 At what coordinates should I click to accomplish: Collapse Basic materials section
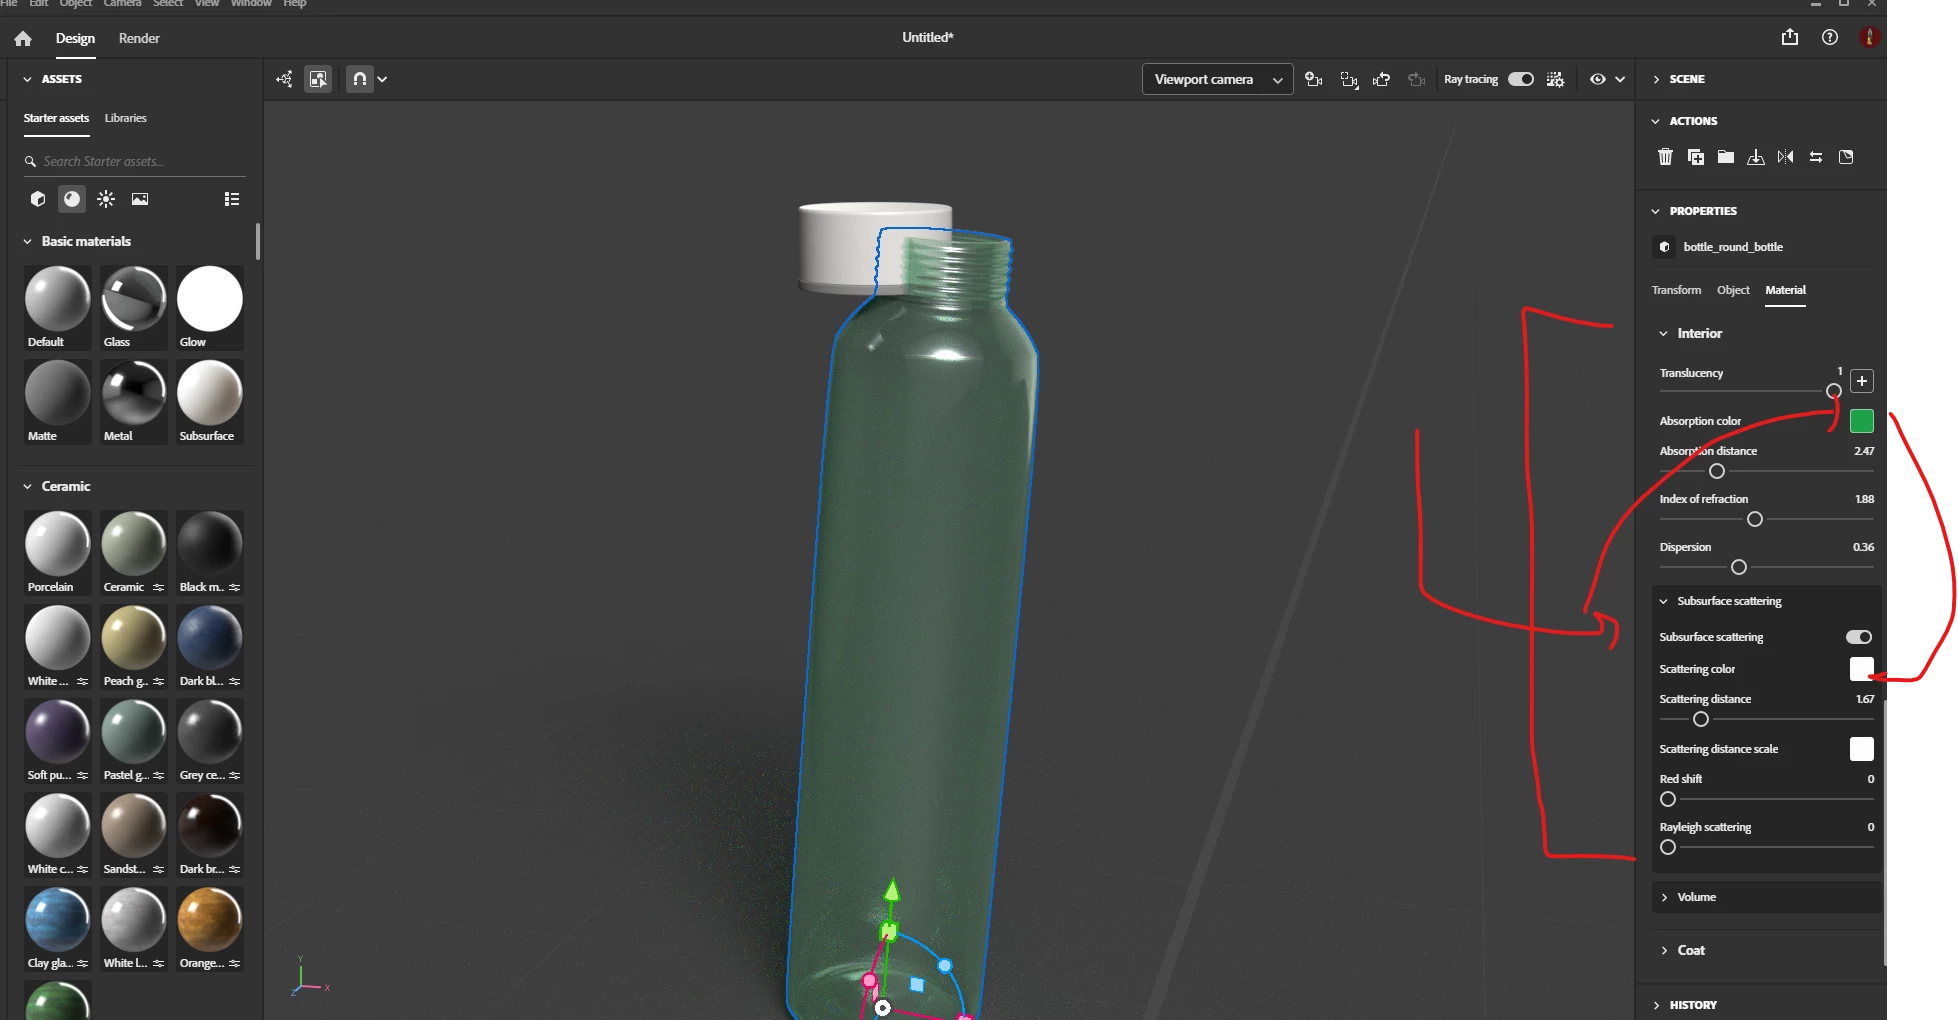pos(27,241)
